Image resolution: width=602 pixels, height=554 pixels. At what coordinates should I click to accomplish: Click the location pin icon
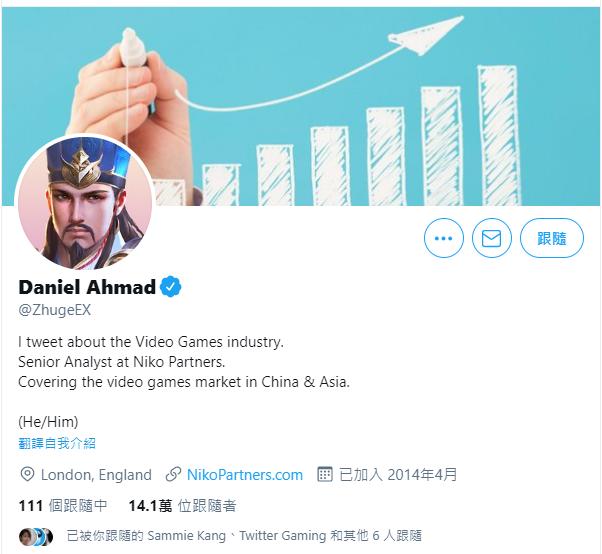(x=27, y=475)
